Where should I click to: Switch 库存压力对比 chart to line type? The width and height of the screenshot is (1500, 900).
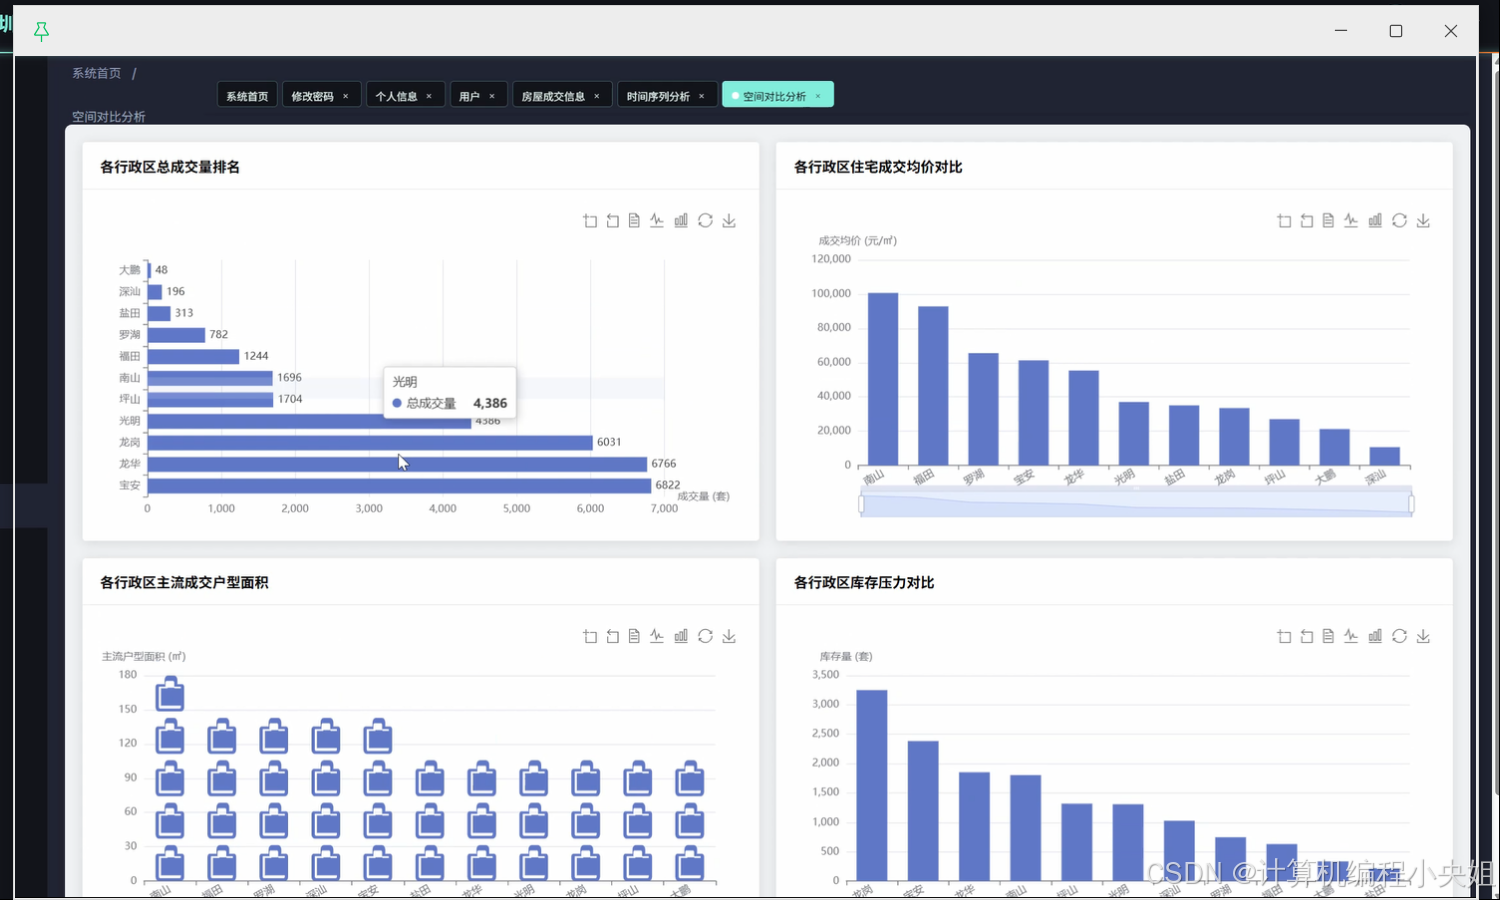(x=1351, y=636)
